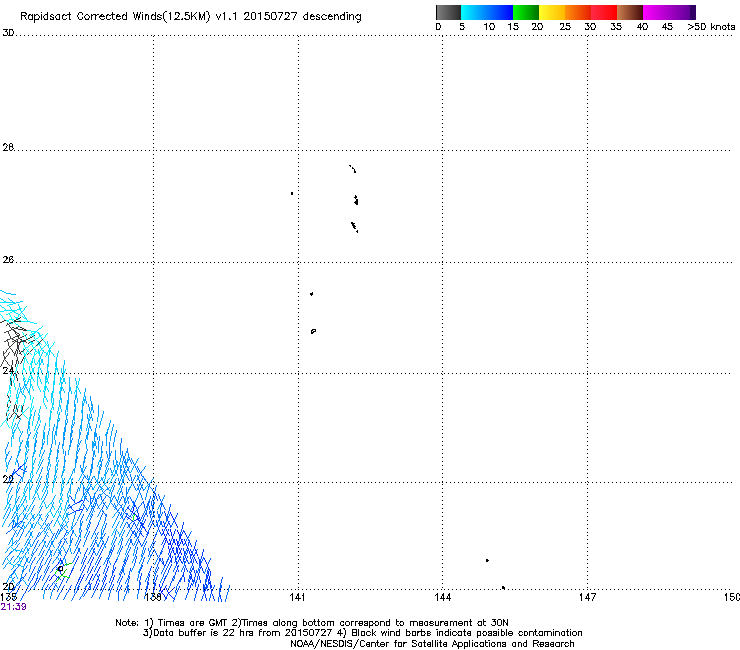740x650 pixels.
Task: Click the 'Data buffer is 22 hrs' note
Action: coord(362,633)
